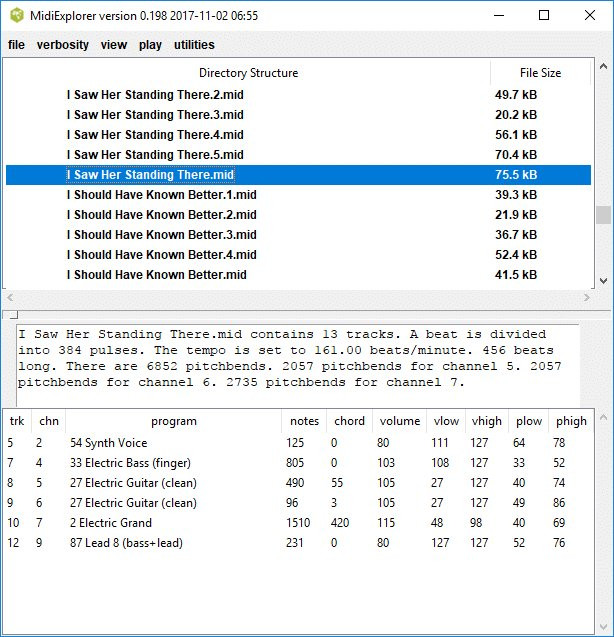Click the volume column header
The width and height of the screenshot is (614, 637).
(x=400, y=421)
